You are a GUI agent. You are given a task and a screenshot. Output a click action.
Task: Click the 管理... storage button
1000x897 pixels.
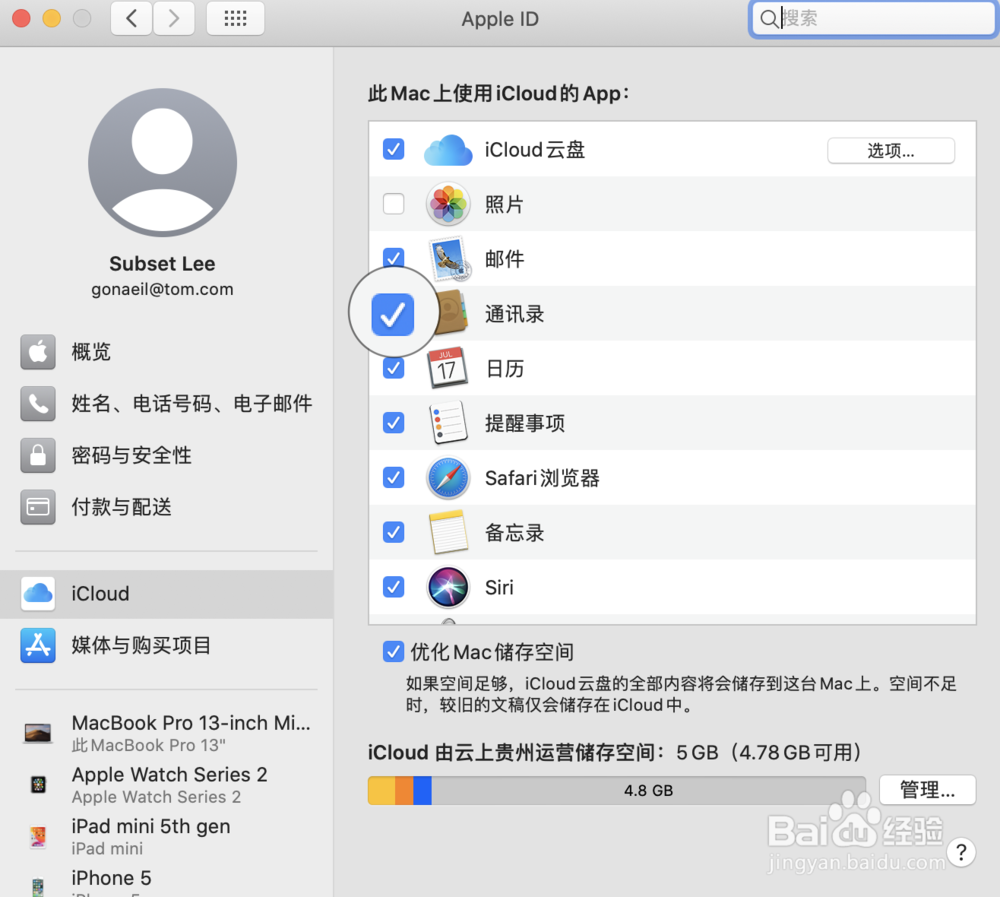pos(927,790)
